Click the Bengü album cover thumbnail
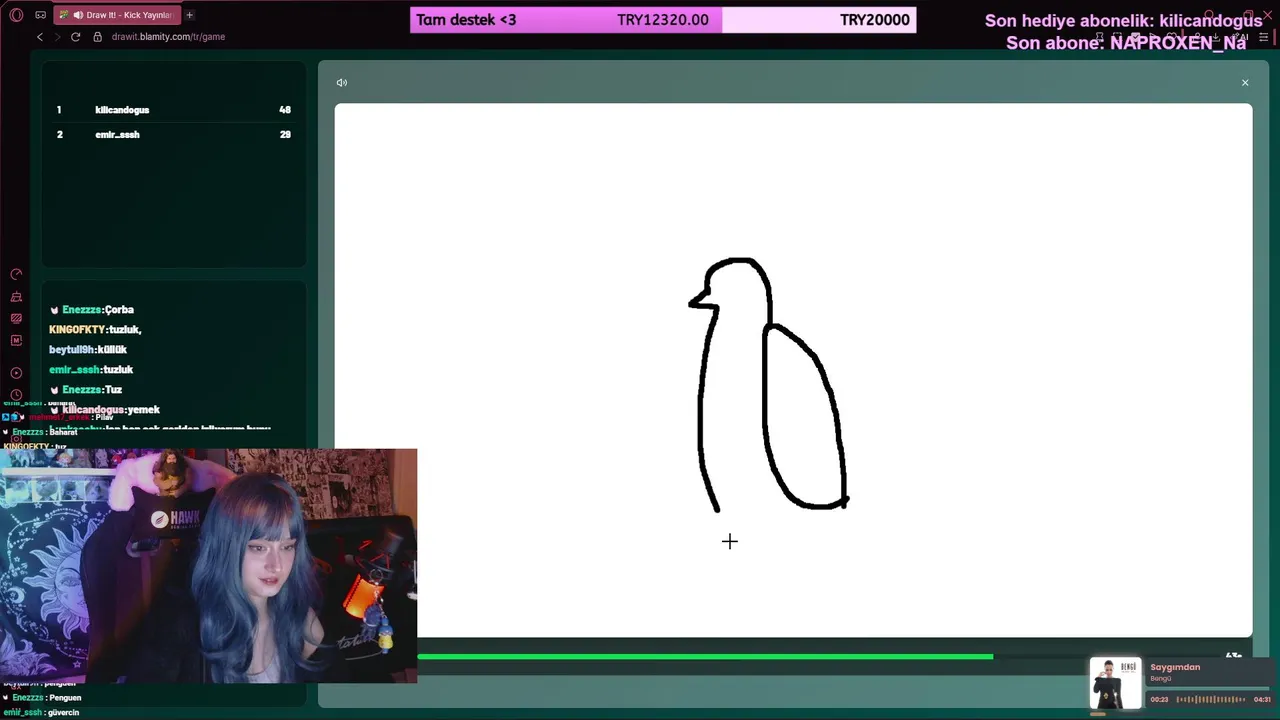Image resolution: width=1280 pixels, height=720 pixels. 1115,683
